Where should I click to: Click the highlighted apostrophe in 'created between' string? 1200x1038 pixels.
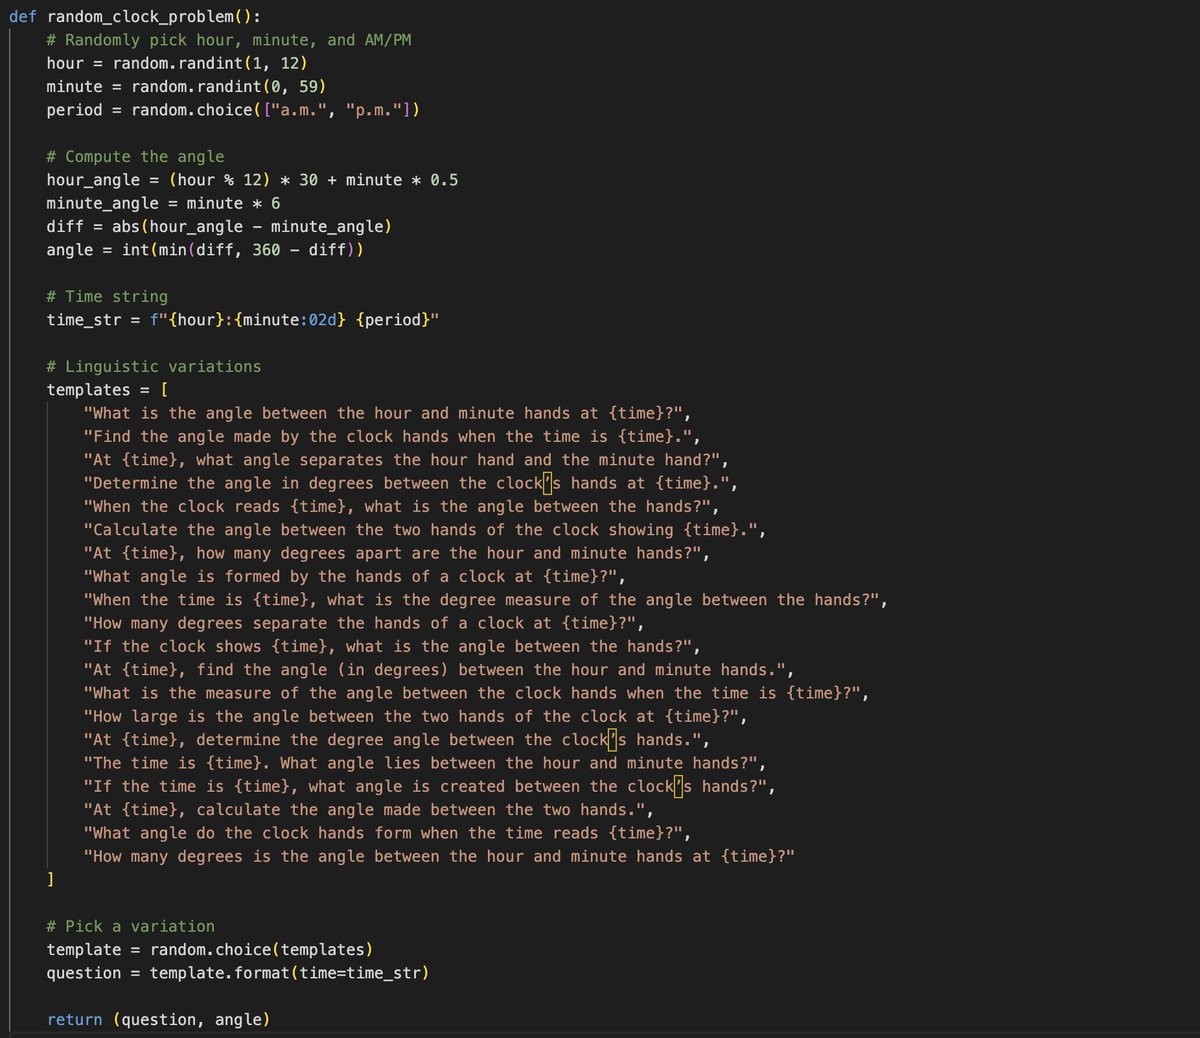point(679,787)
